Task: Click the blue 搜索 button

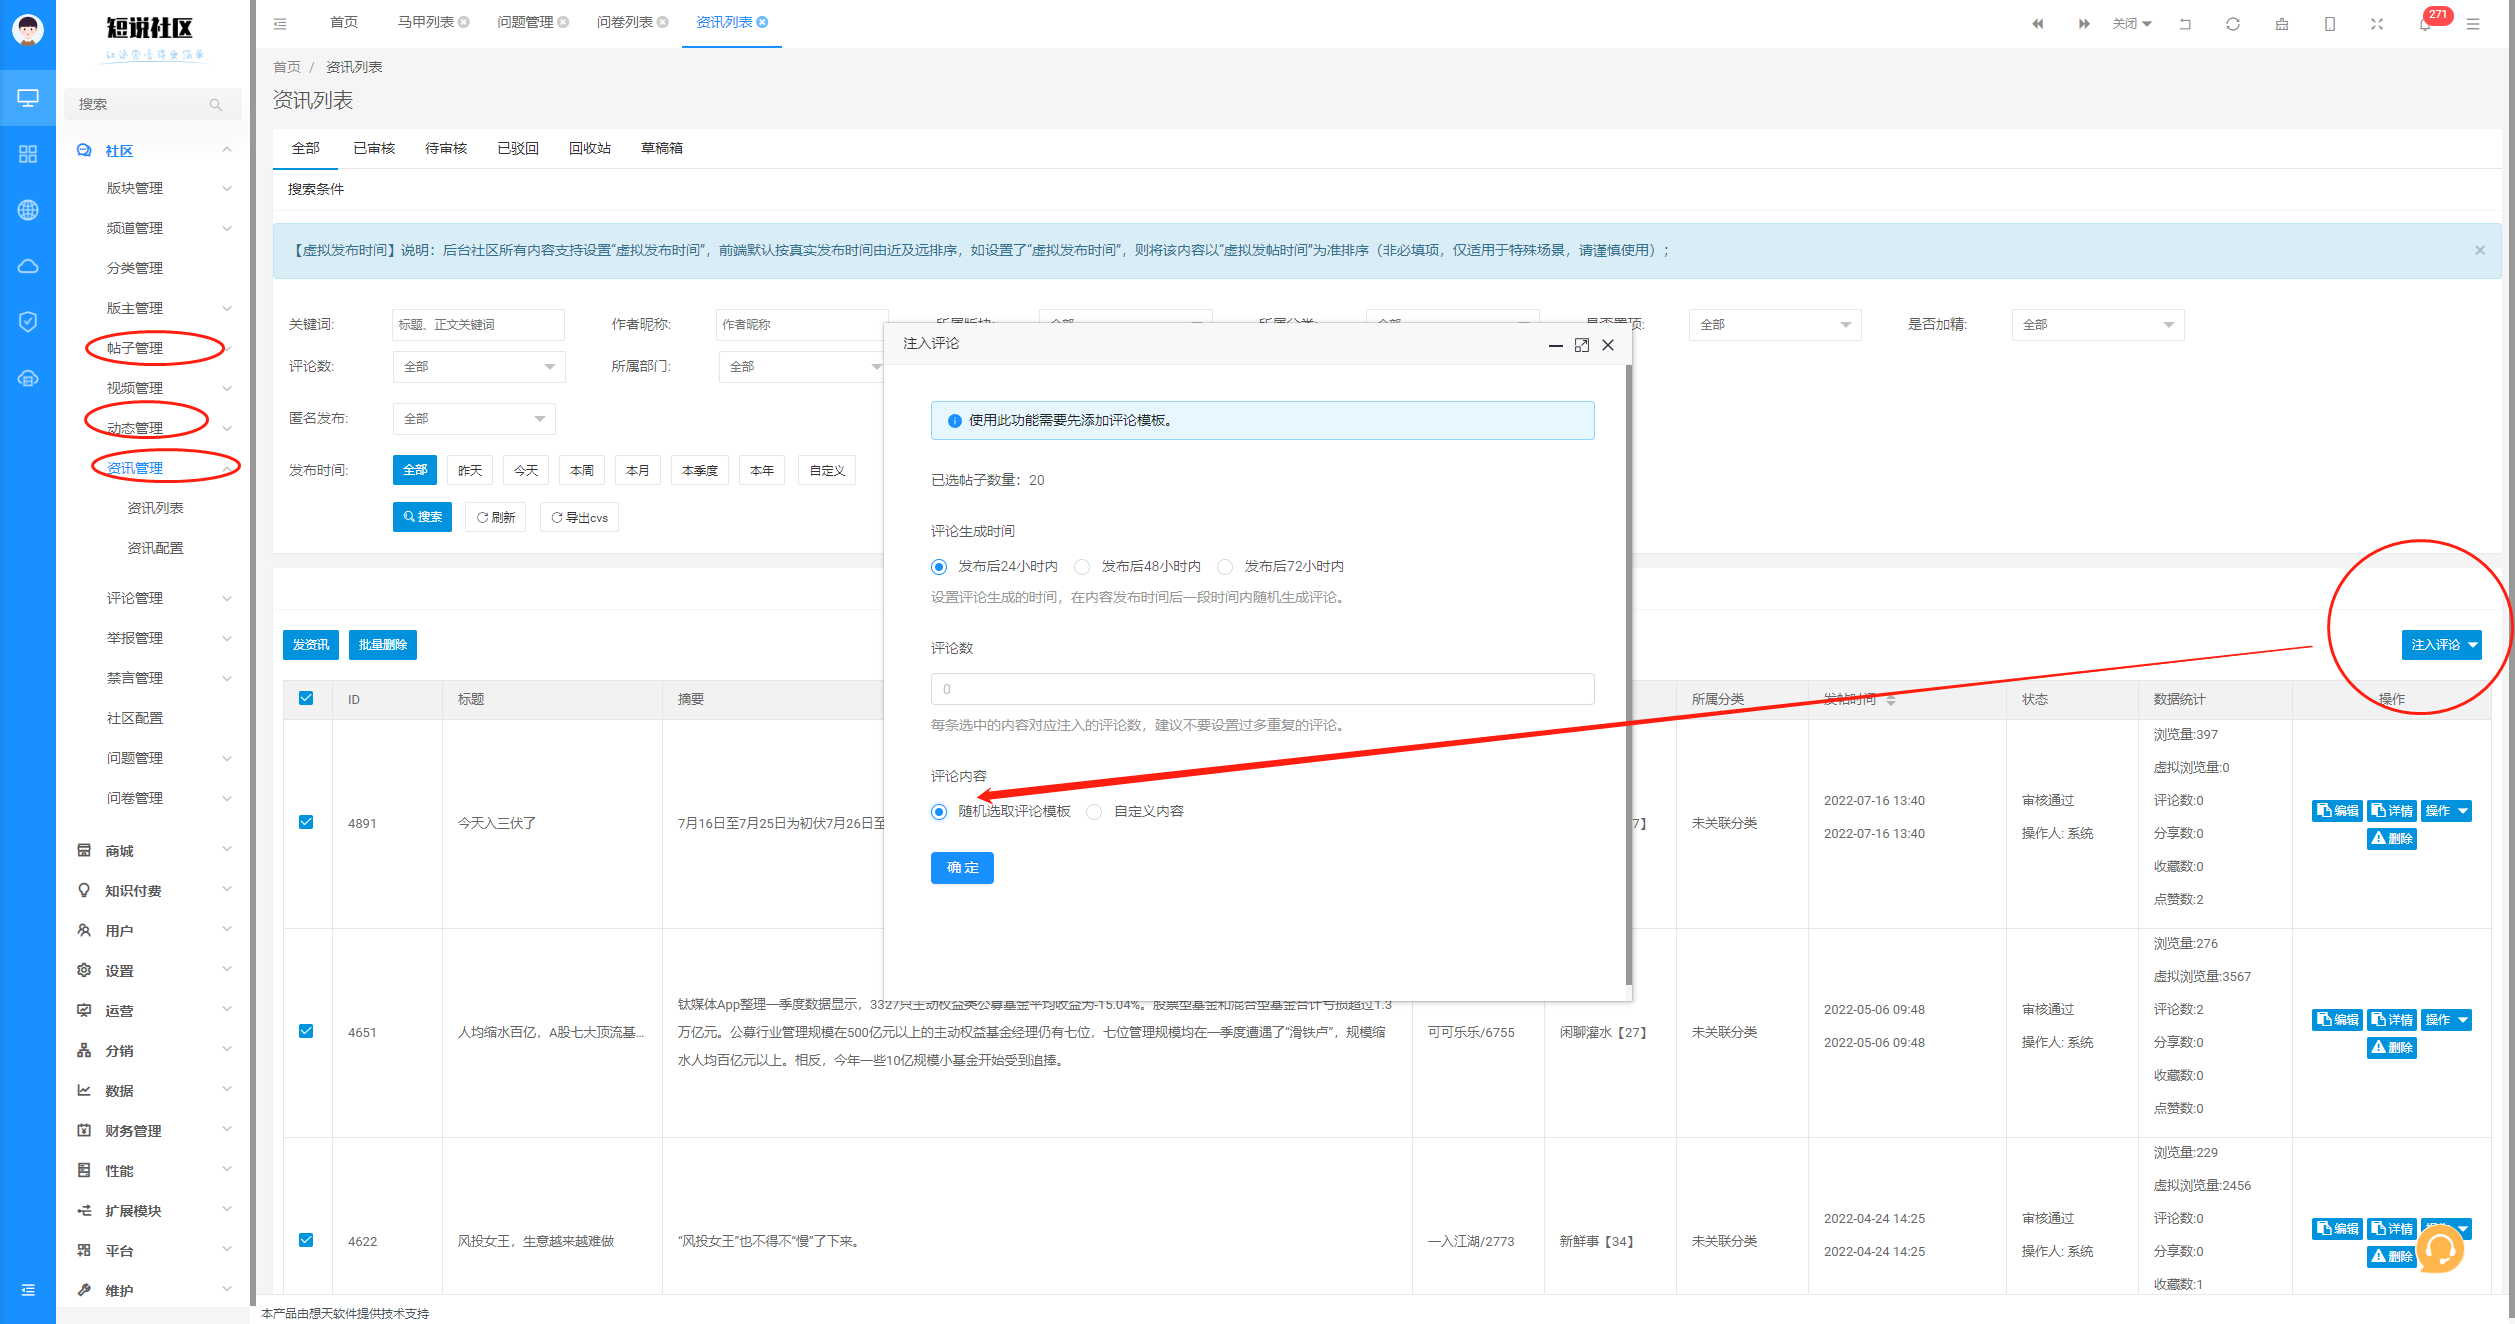Action: point(422,517)
